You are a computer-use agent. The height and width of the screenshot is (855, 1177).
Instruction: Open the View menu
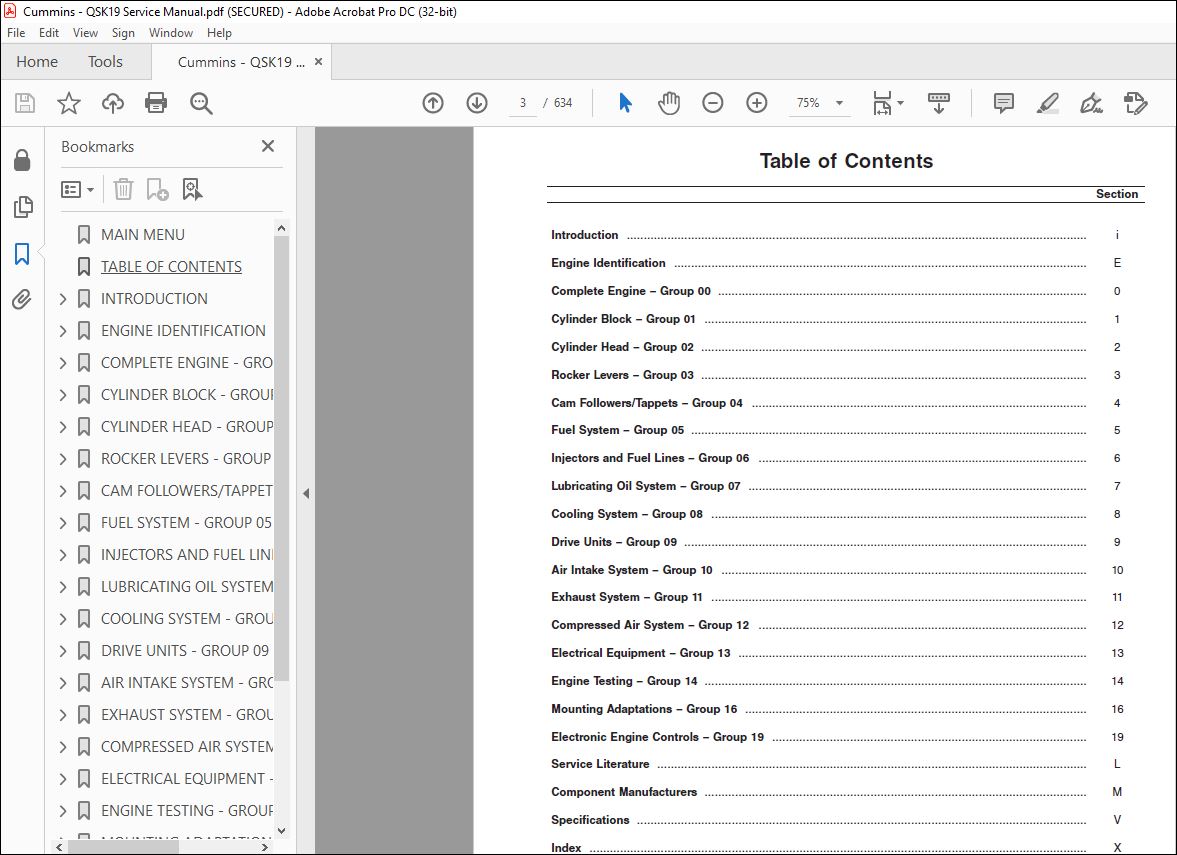tap(85, 33)
